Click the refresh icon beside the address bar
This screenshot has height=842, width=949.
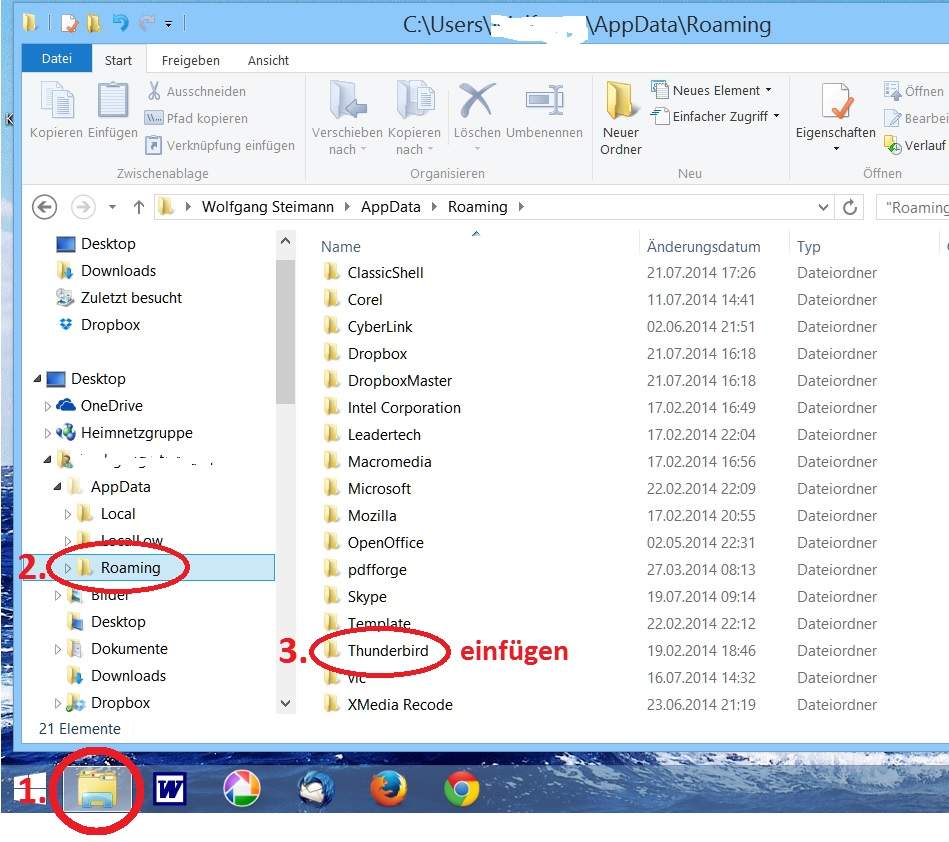coord(849,207)
